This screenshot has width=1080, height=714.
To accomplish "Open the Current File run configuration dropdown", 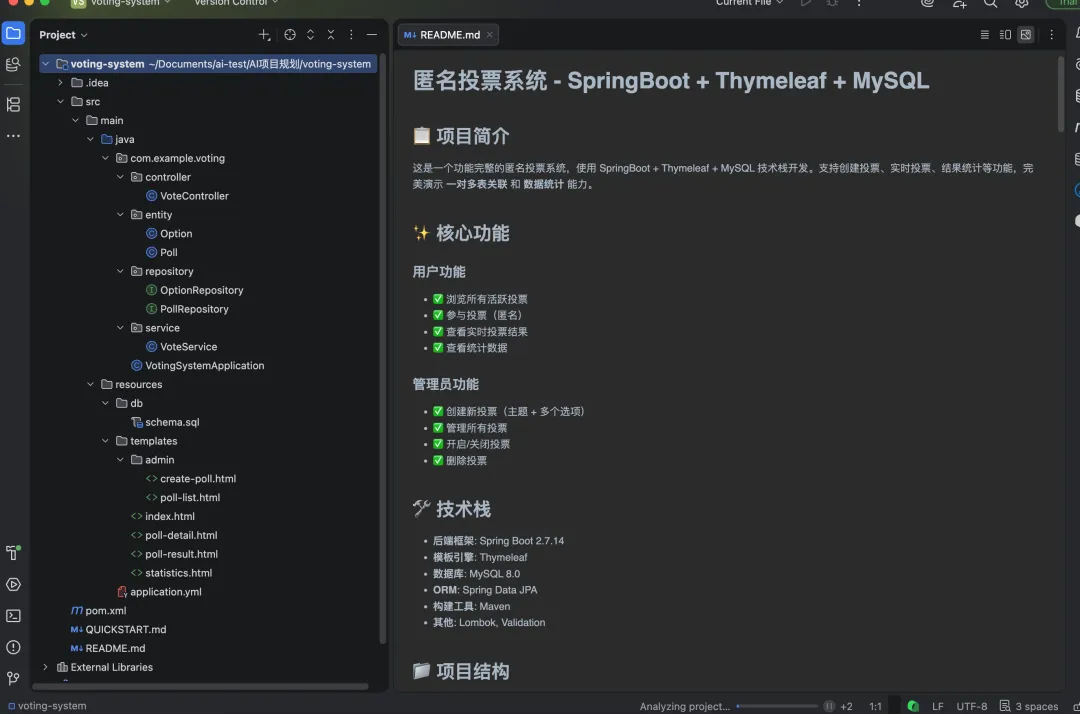I will pyautogui.click(x=749, y=3).
